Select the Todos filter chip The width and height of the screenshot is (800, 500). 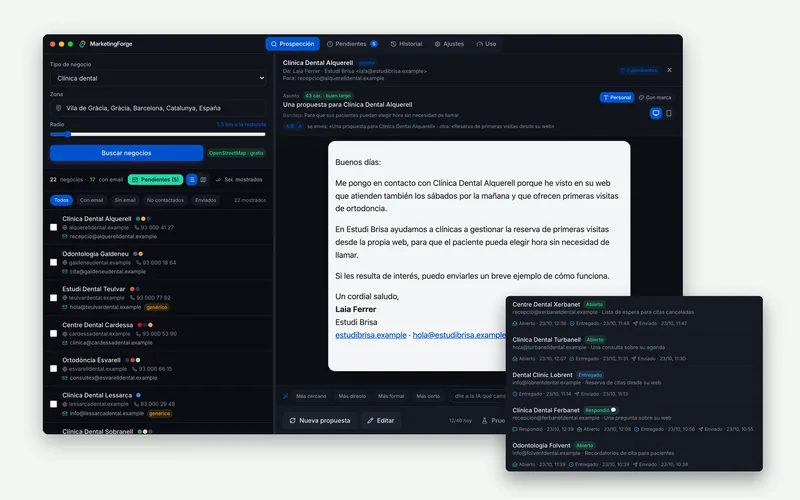61,200
